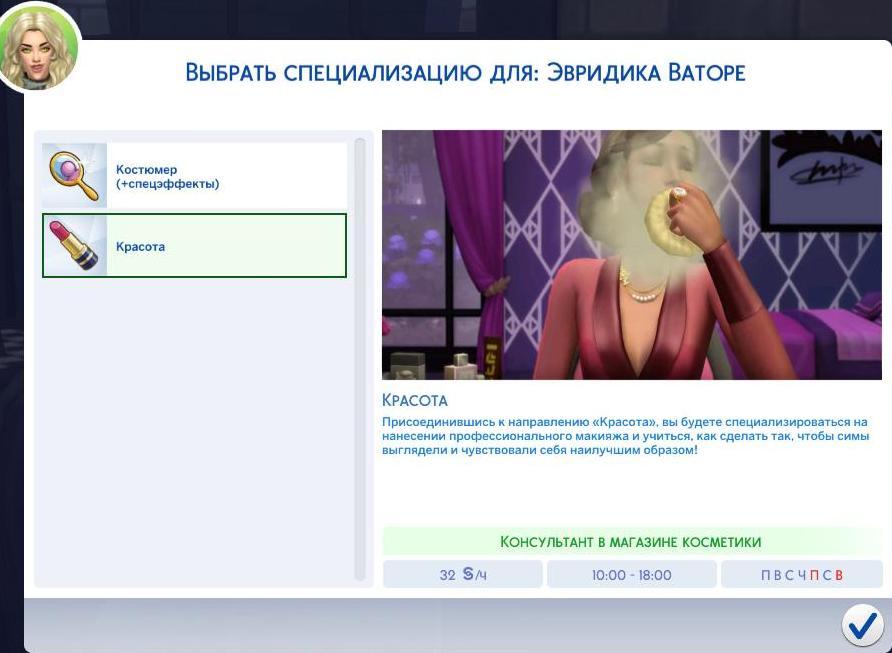Click the specialization list scrollbar
This screenshot has height=653, width=892.
click(360, 358)
